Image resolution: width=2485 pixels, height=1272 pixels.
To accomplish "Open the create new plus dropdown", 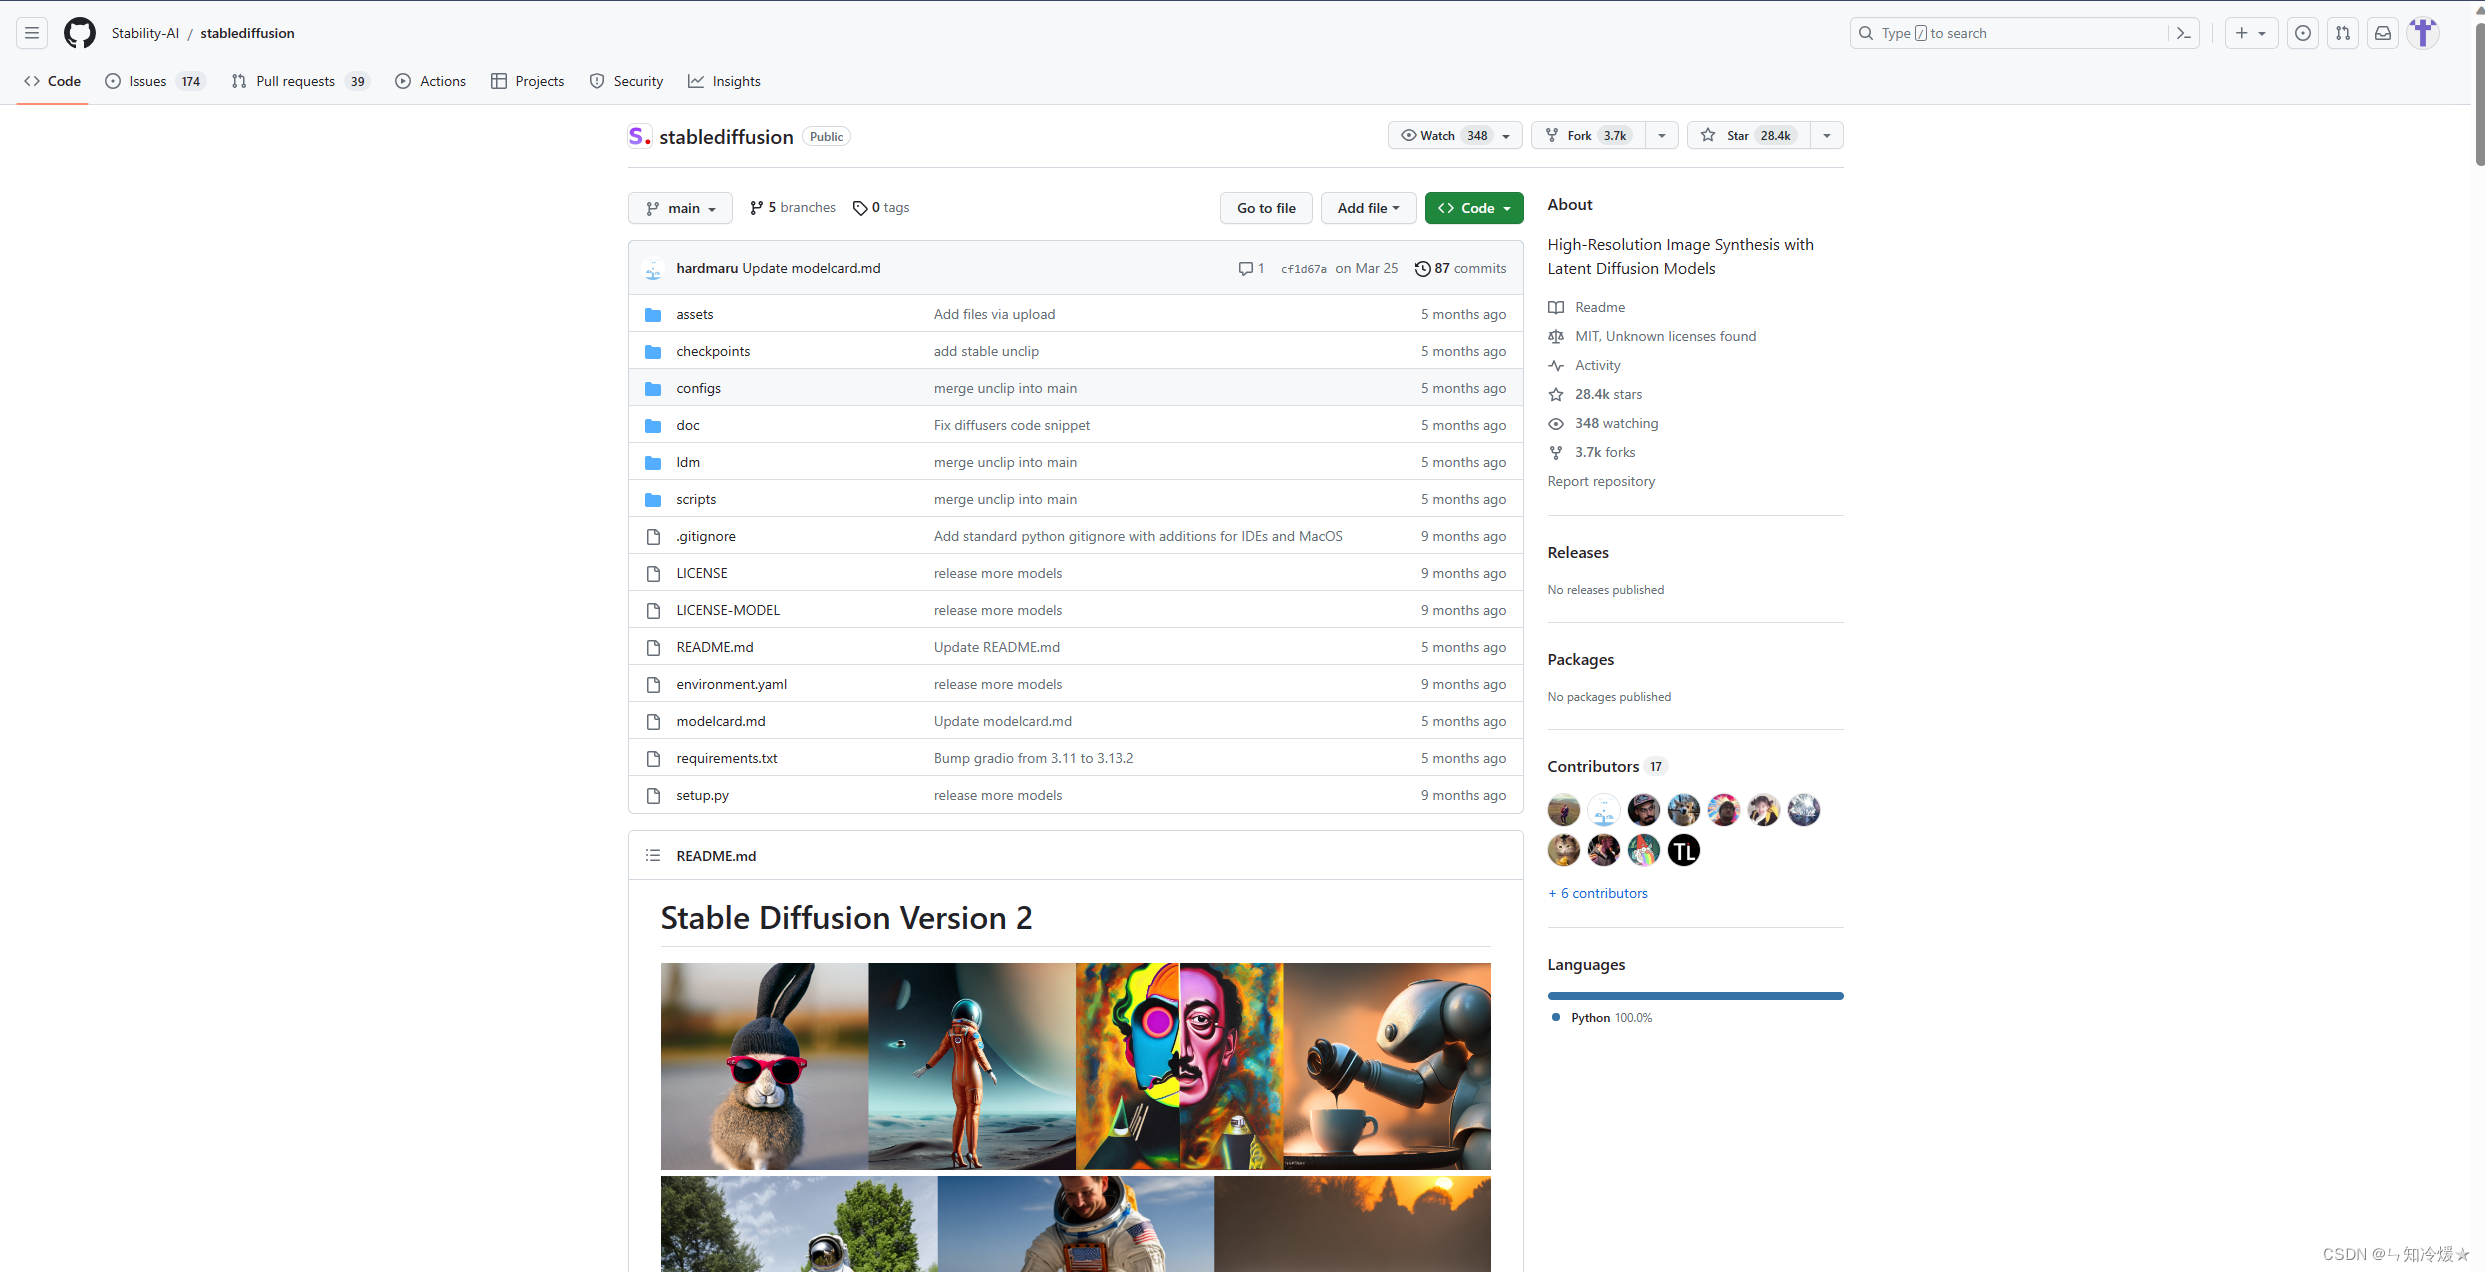I will coord(2251,33).
